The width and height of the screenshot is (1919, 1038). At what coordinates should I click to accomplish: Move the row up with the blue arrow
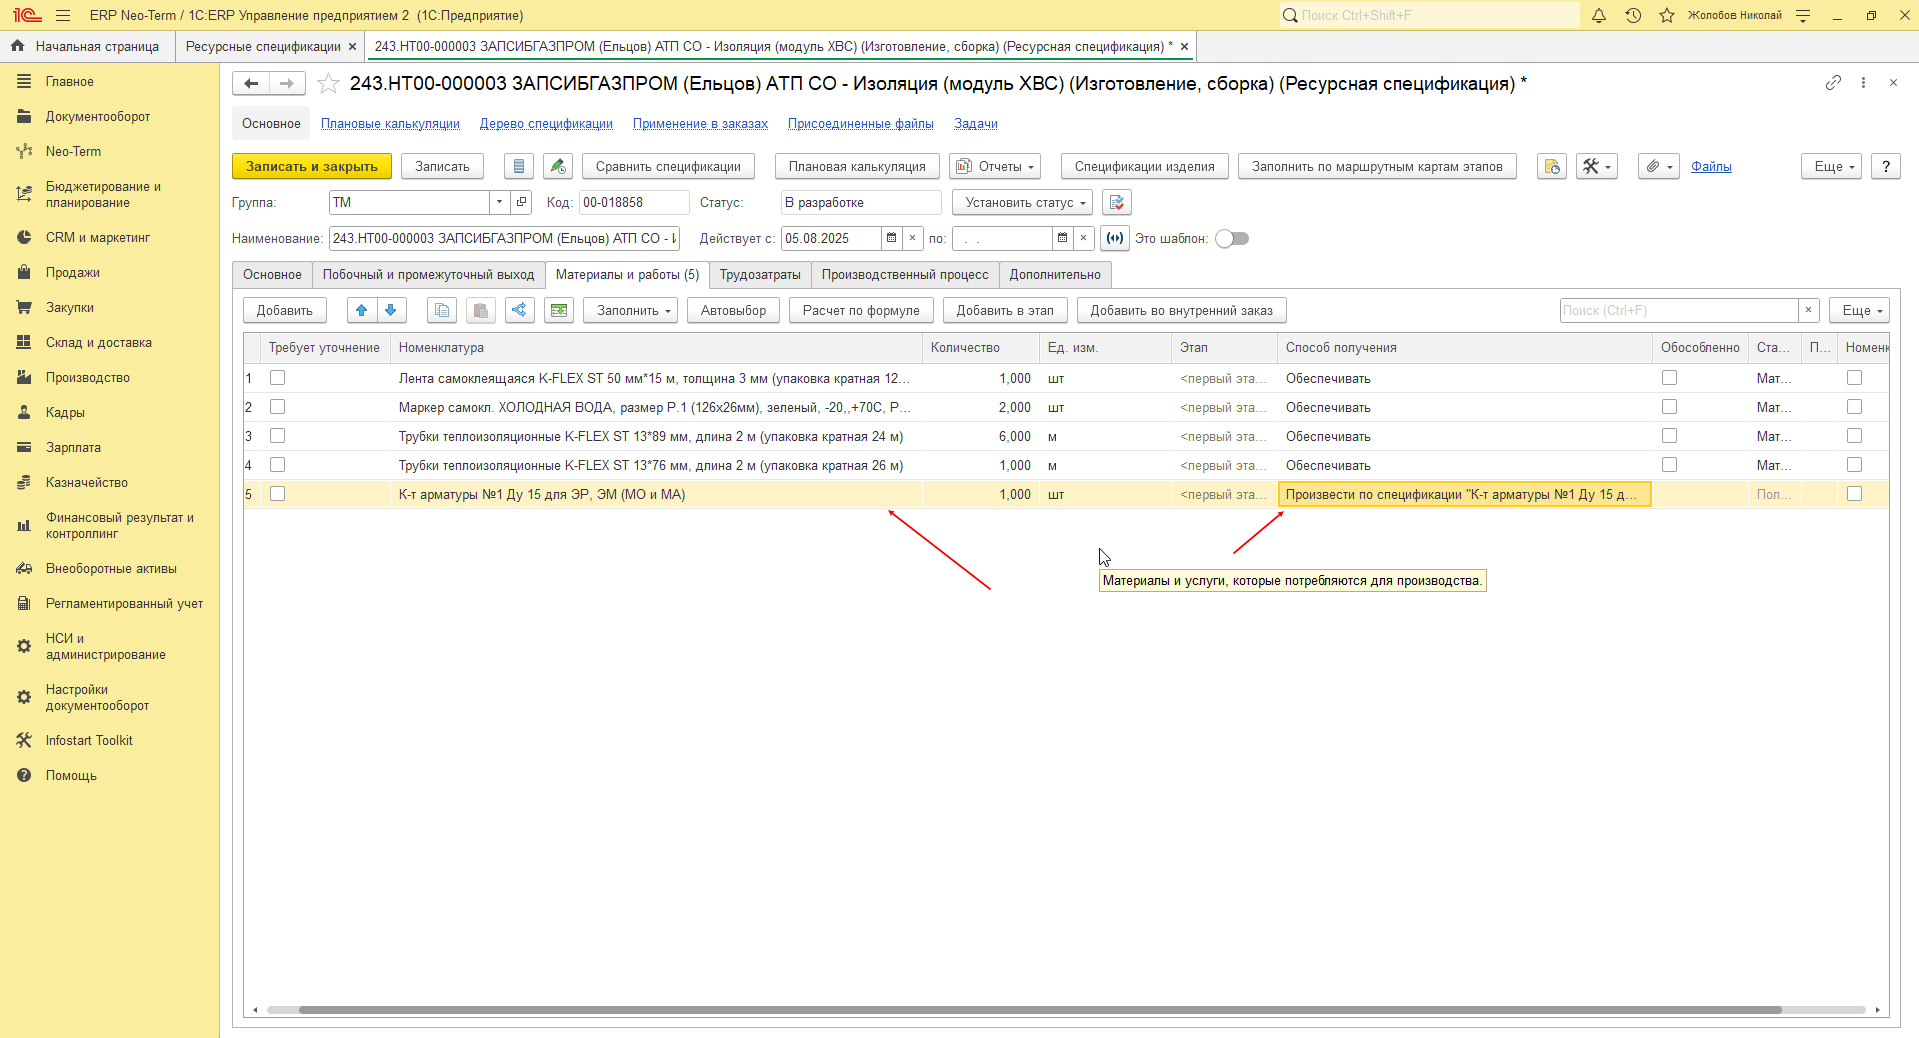tap(362, 310)
